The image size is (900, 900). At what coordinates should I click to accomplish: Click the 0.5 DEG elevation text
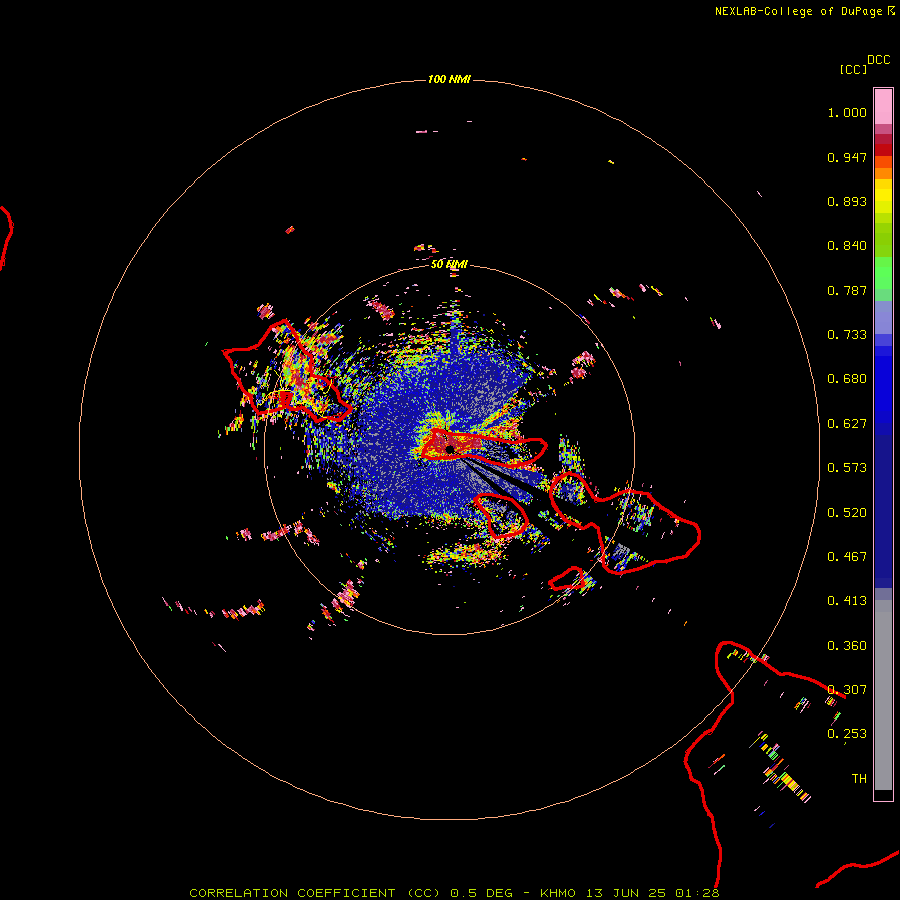point(481,893)
